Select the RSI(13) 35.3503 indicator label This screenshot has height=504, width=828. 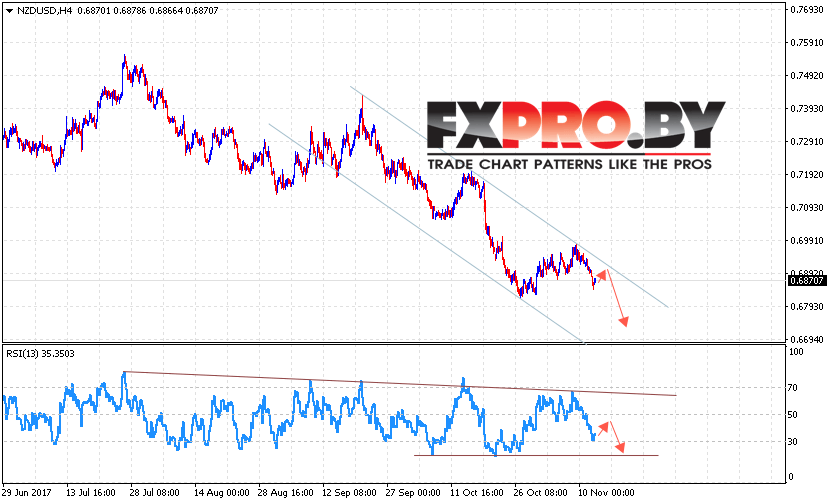40,353
